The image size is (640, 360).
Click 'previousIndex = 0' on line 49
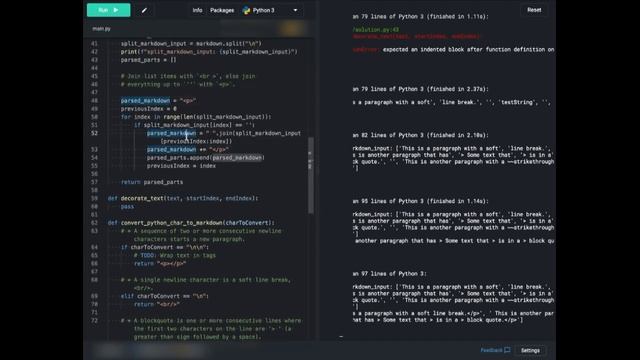(149, 109)
